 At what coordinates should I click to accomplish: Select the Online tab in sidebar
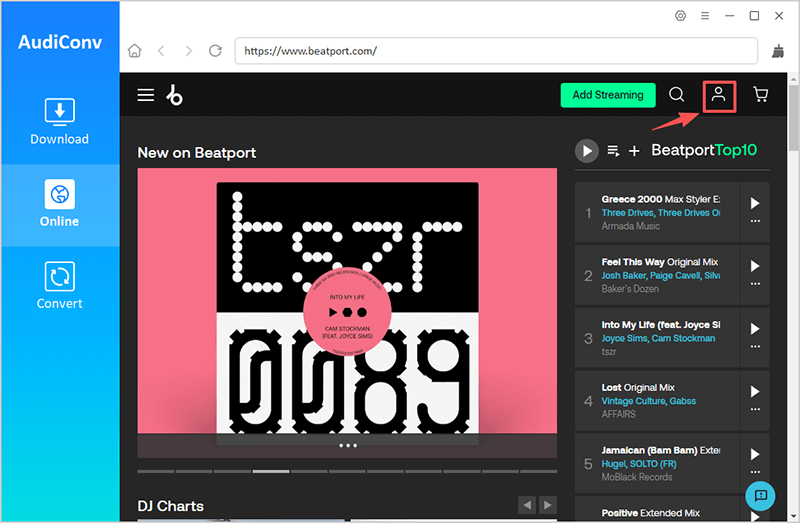tap(60, 205)
